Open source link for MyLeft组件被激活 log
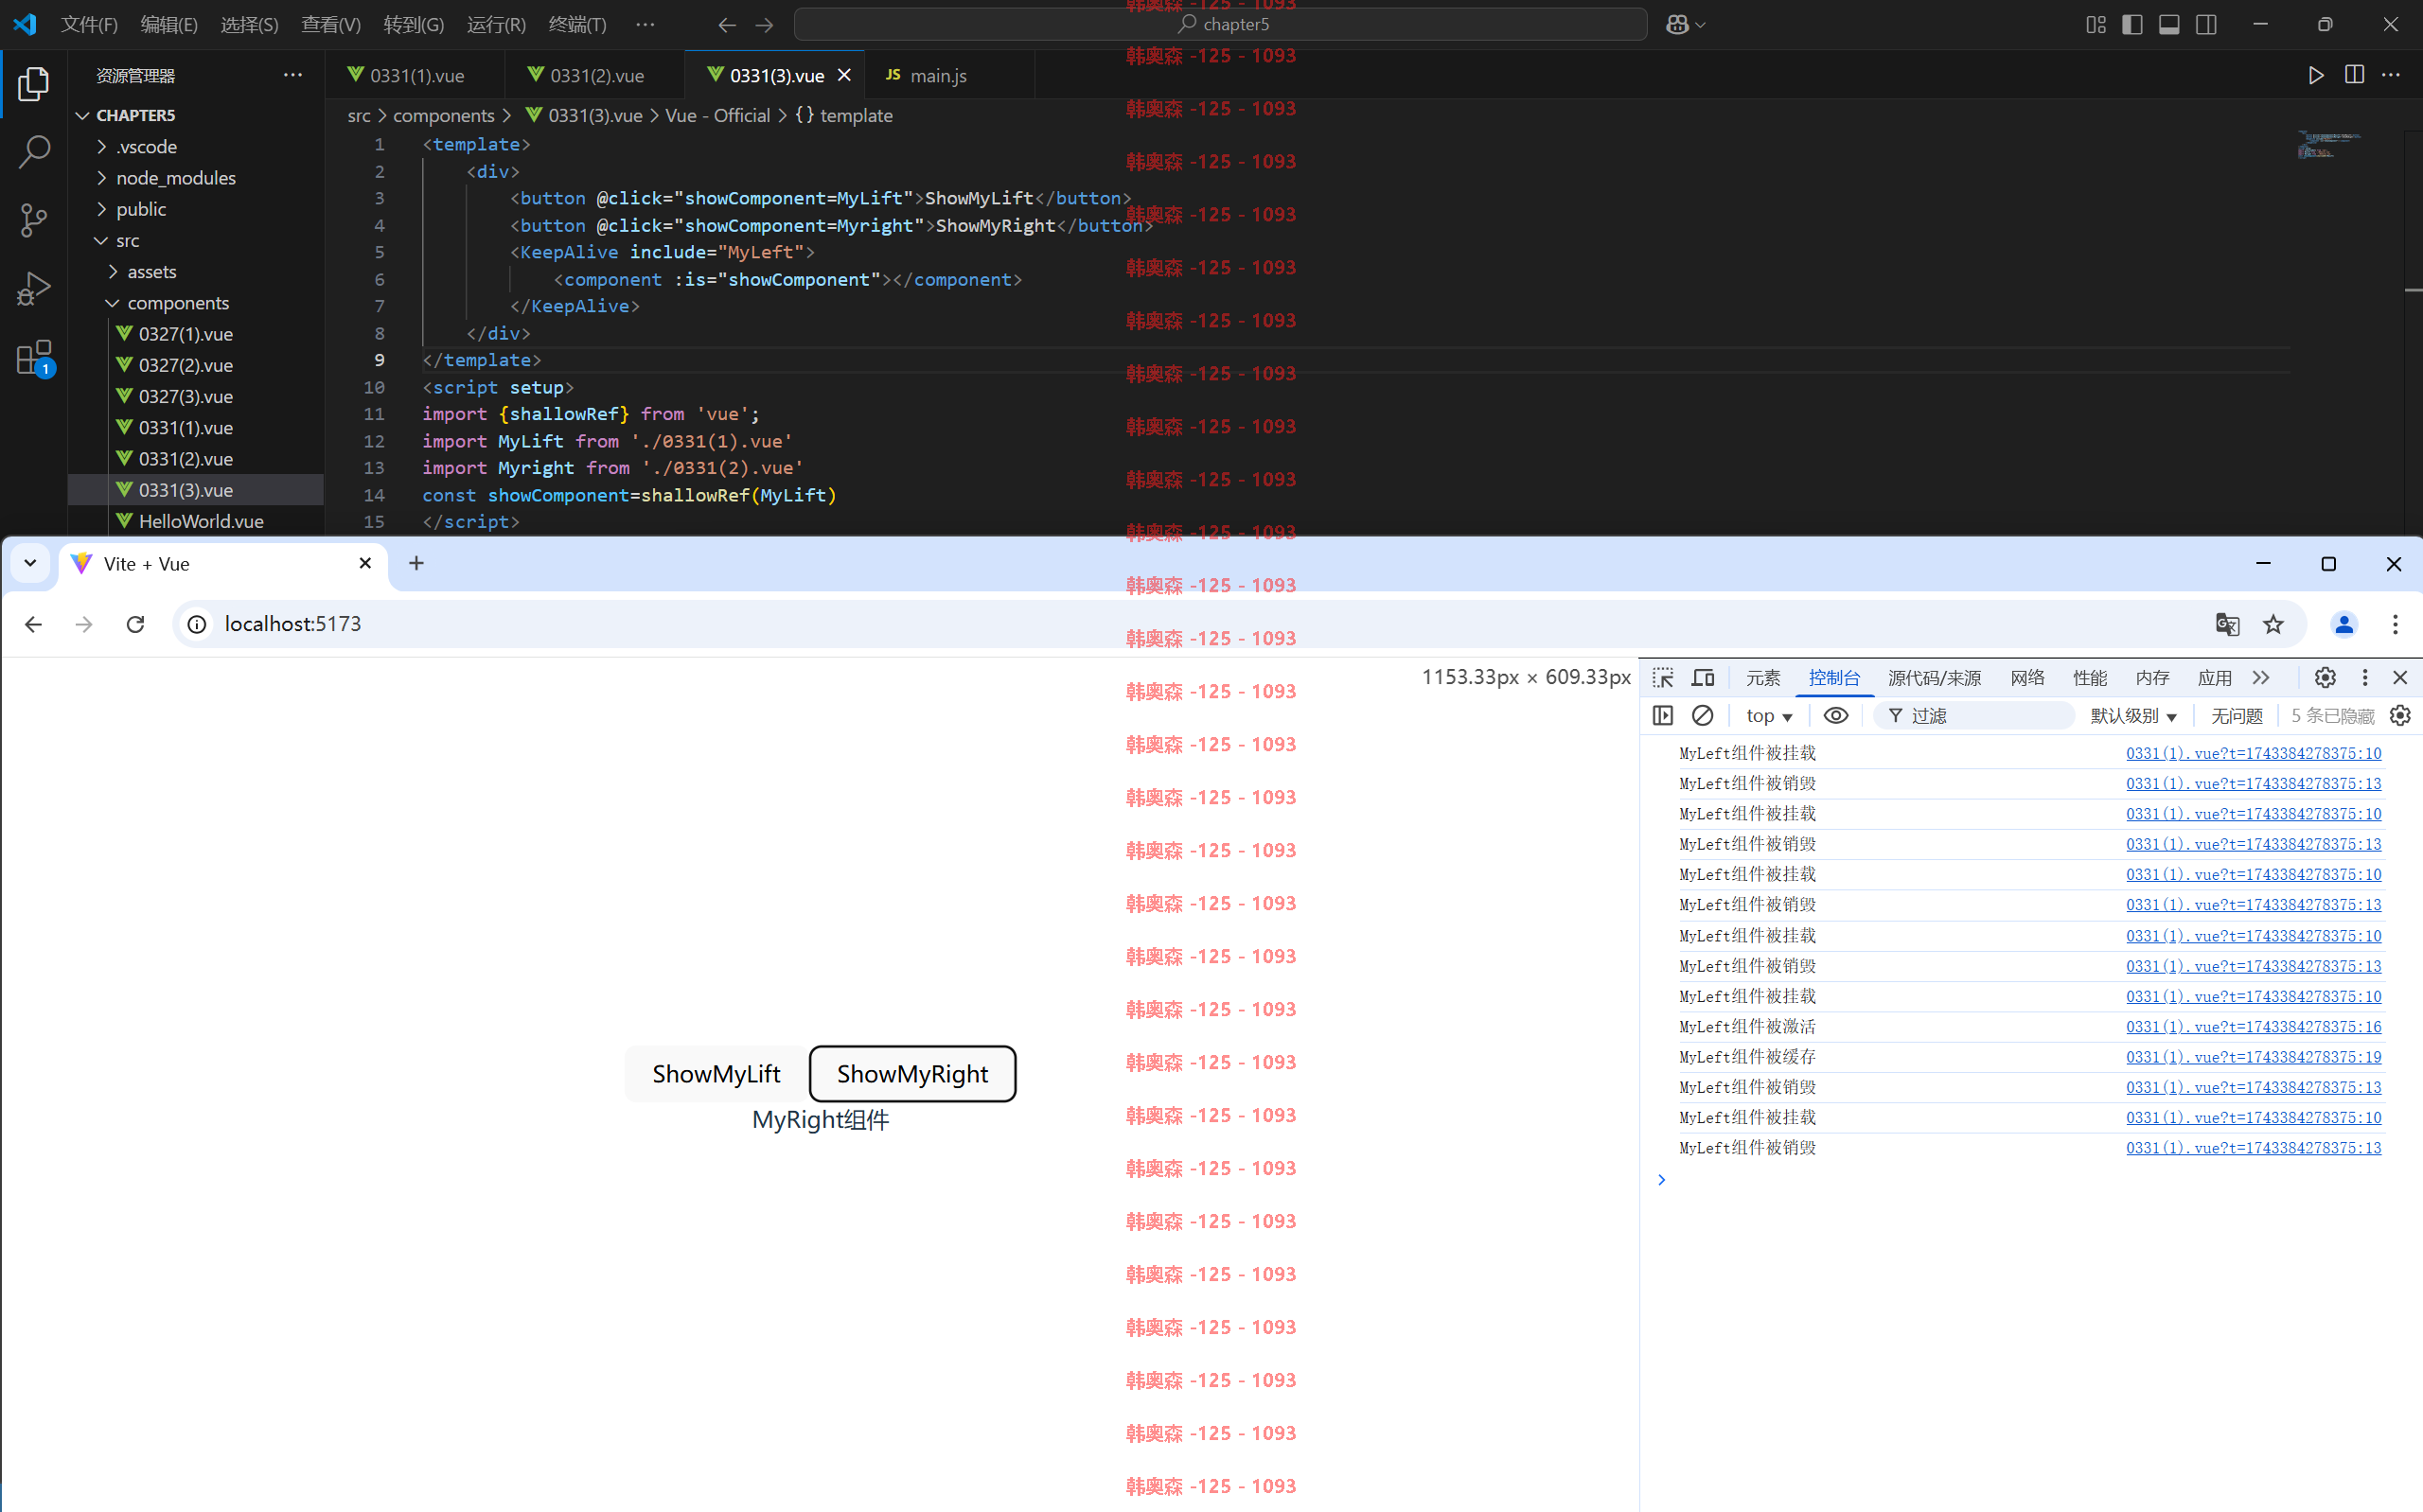The width and height of the screenshot is (2423, 1512). click(x=2253, y=1026)
